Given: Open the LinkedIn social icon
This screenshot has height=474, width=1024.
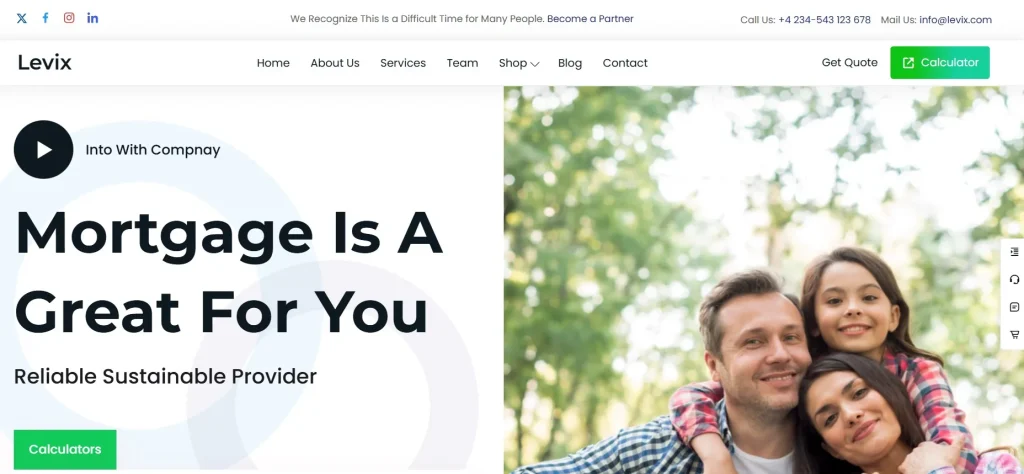Looking at the screenshot, I should click(93, 18).
